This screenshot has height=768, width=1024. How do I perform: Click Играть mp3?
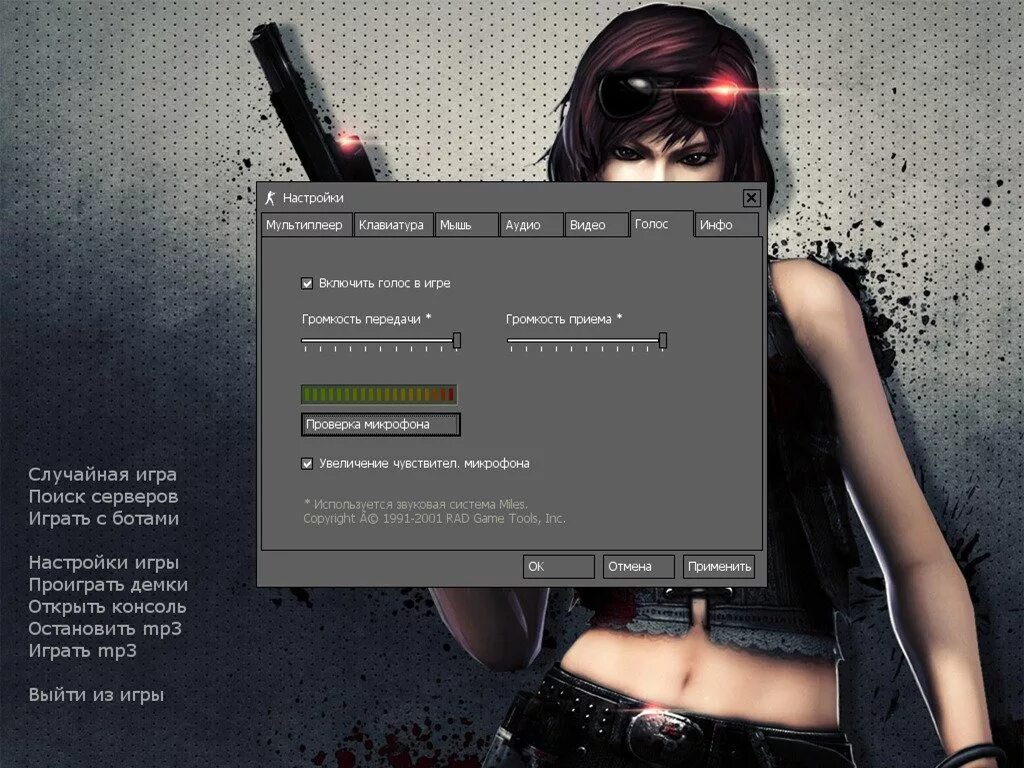tap(82, 651)
